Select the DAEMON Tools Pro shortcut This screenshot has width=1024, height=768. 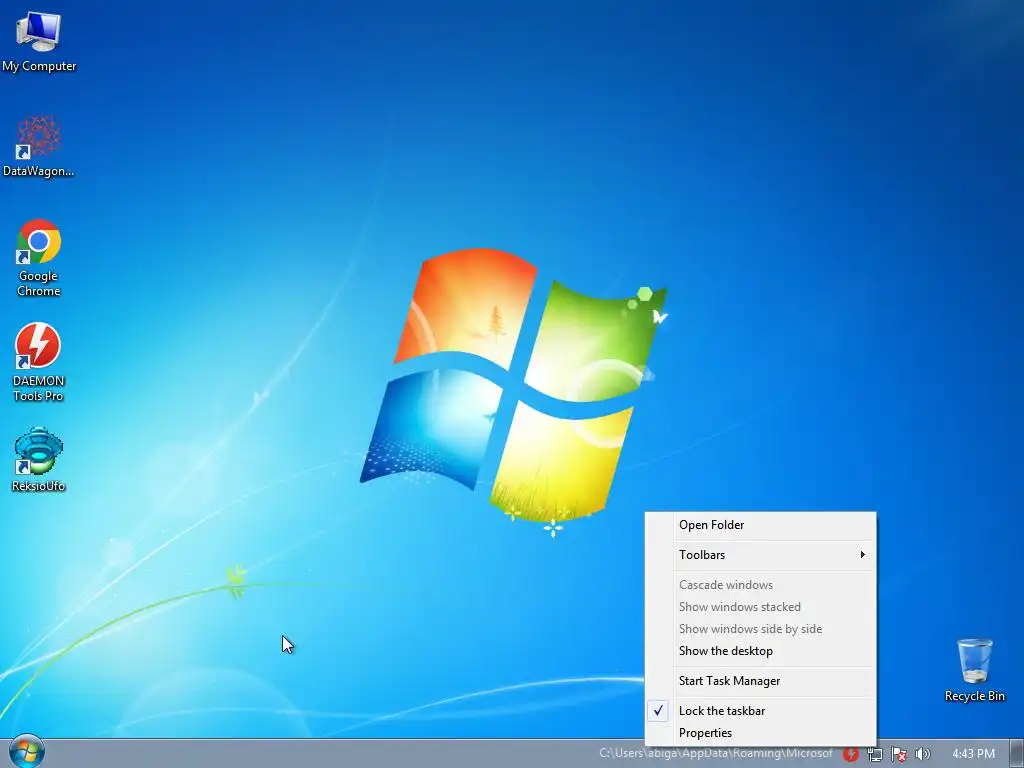click(39, 362)
